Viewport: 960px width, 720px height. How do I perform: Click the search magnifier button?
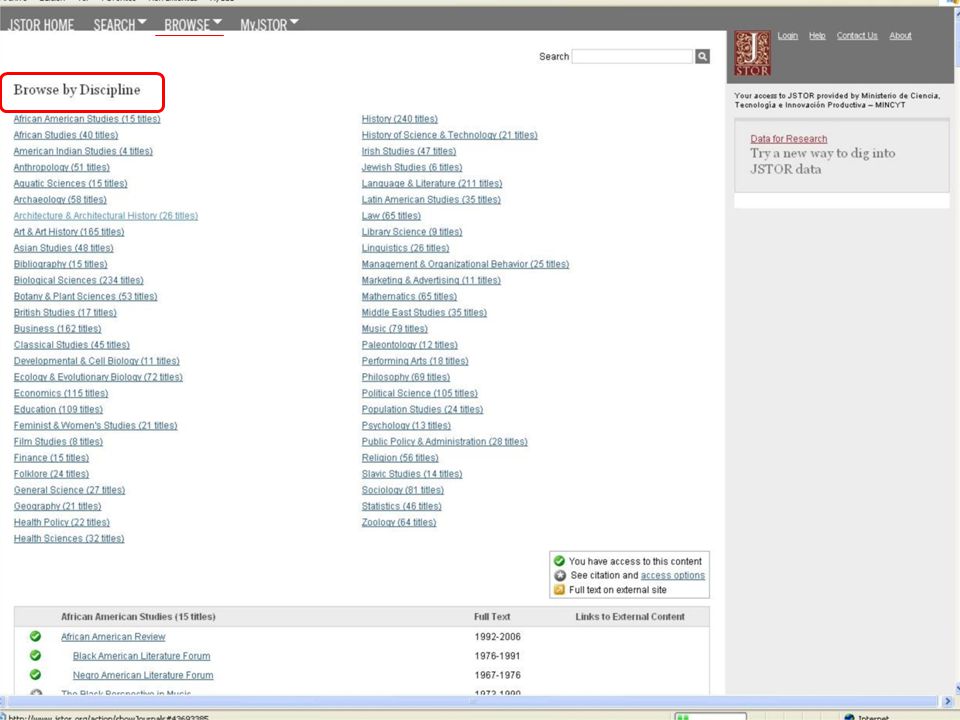point(702,56)
